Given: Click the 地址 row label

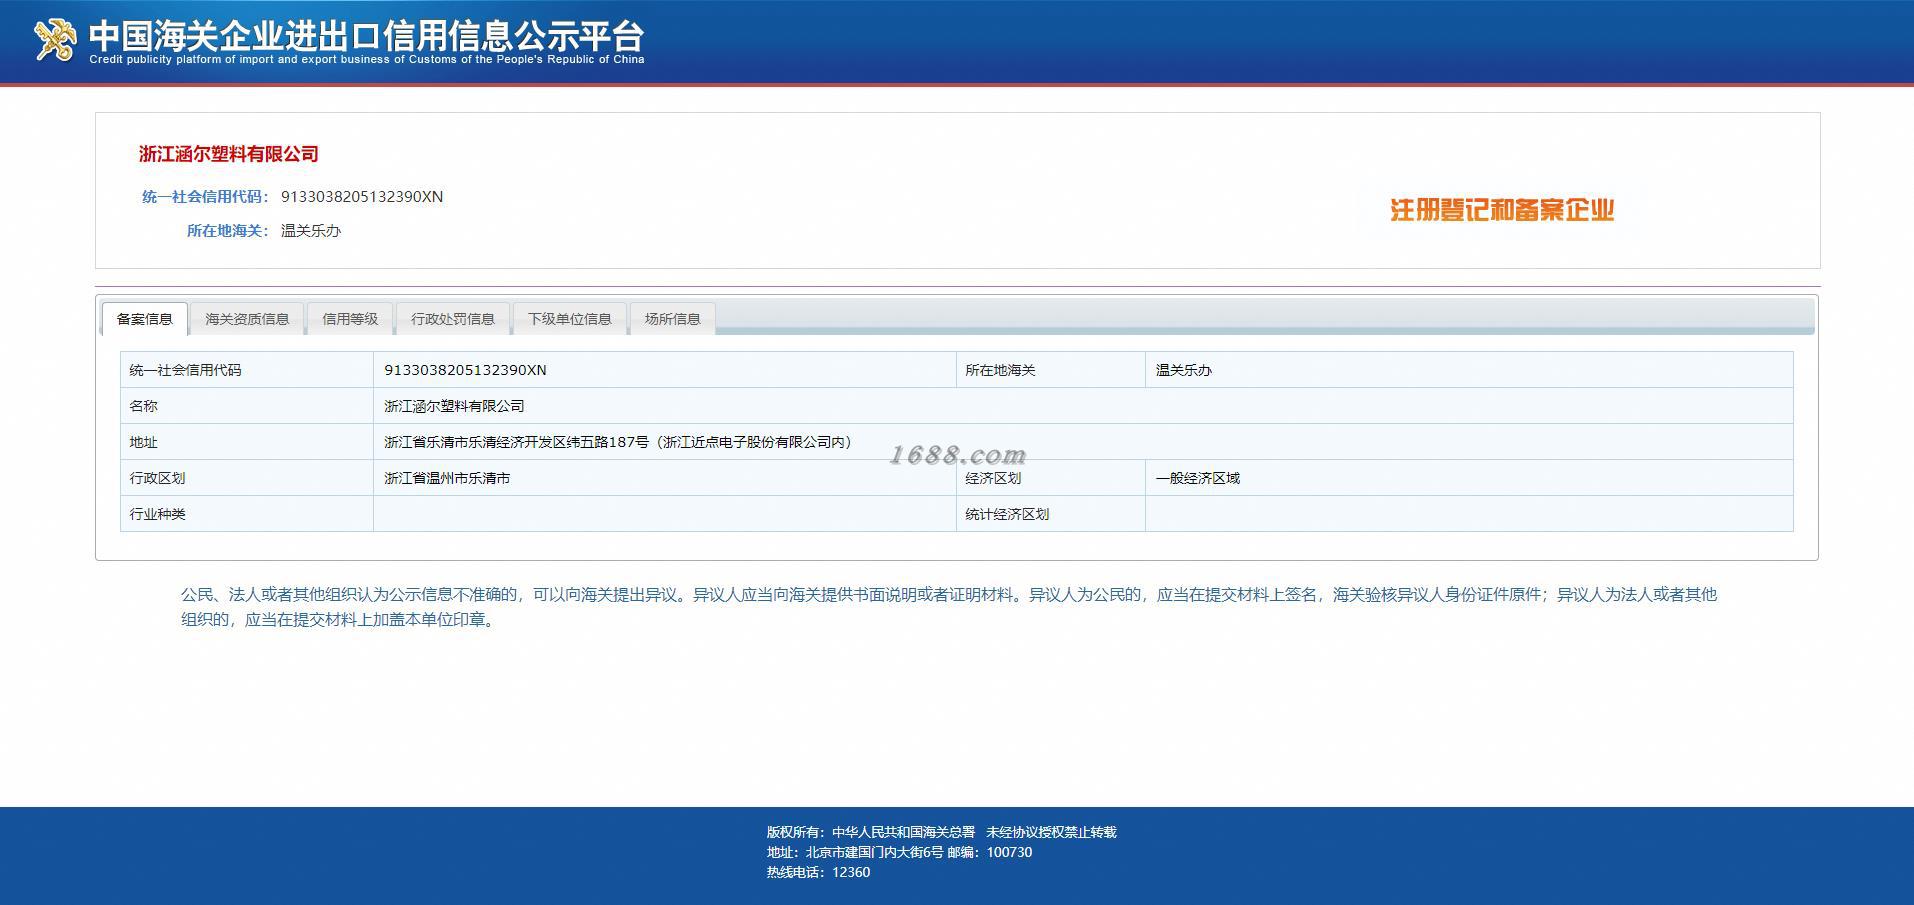Looking at the screenshot, I should point(247,442).
